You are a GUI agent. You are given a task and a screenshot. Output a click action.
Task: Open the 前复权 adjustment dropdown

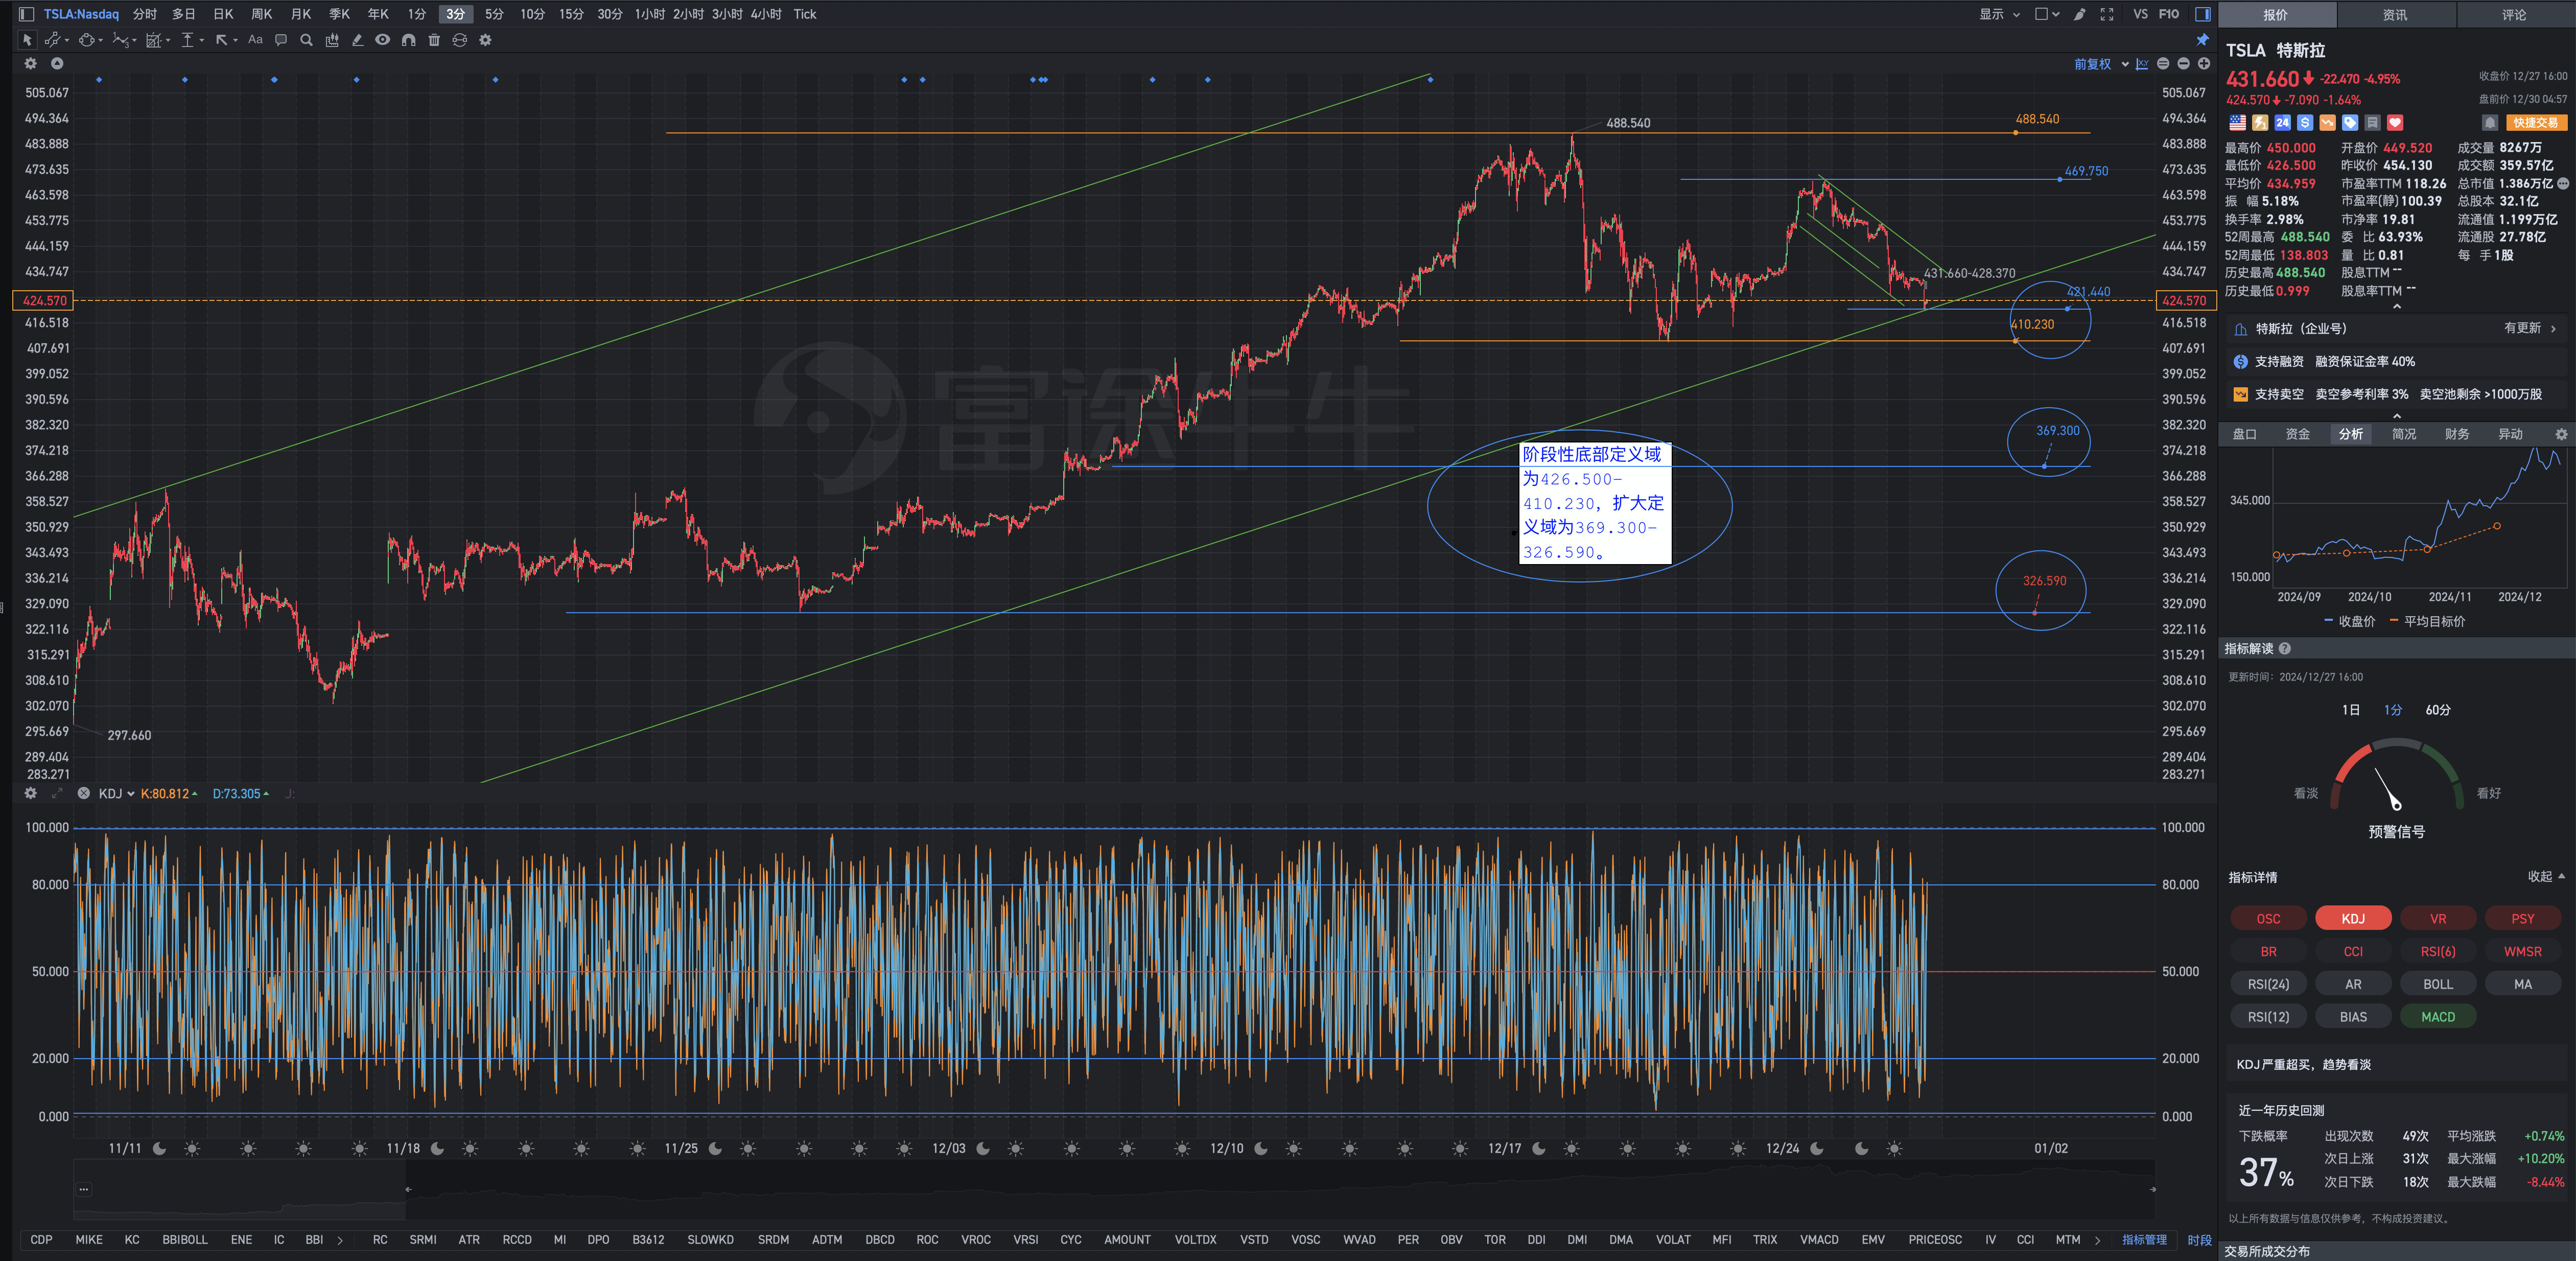[x=2101, y=64]
